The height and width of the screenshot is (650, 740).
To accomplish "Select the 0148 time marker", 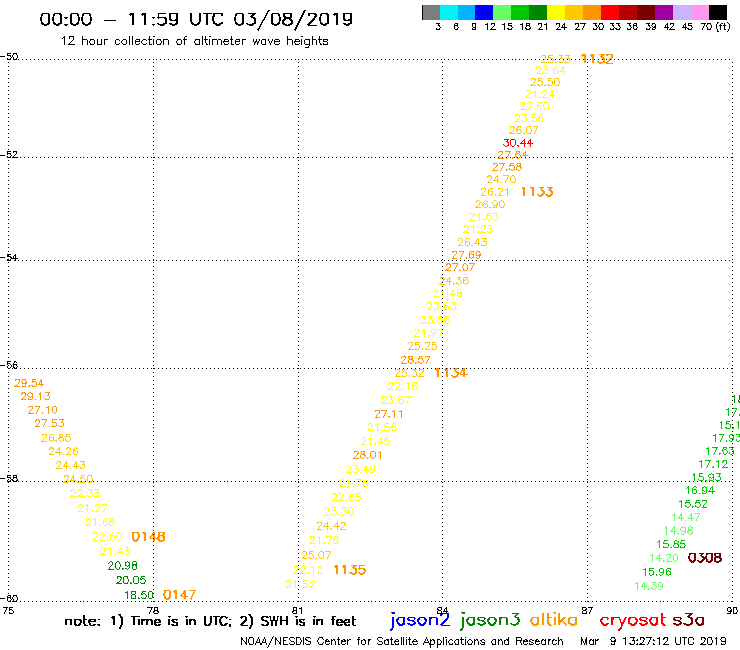I will tap(148, 537).
